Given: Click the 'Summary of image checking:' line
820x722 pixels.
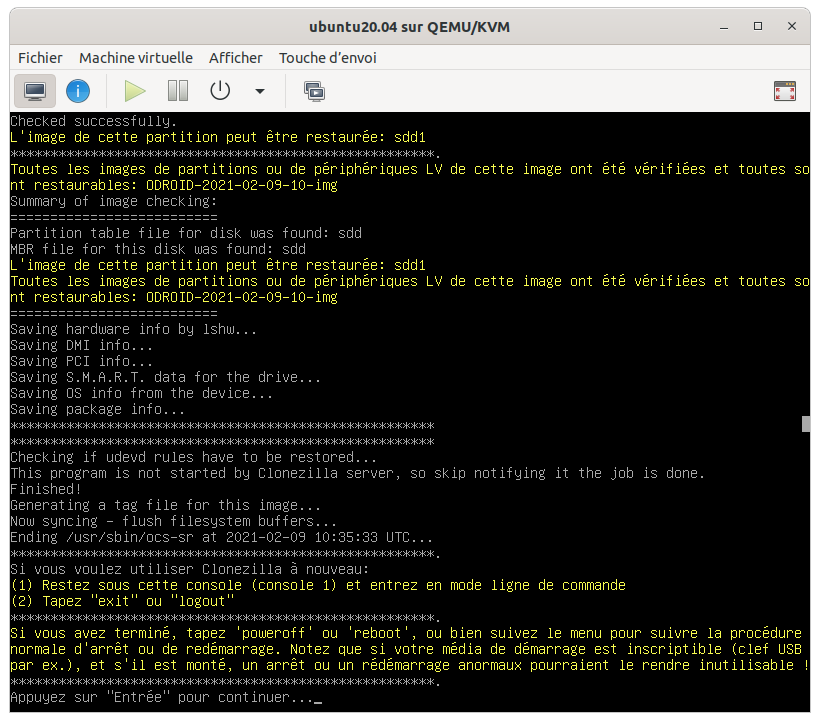Looking at the screenshot, I should pos(113,201).
